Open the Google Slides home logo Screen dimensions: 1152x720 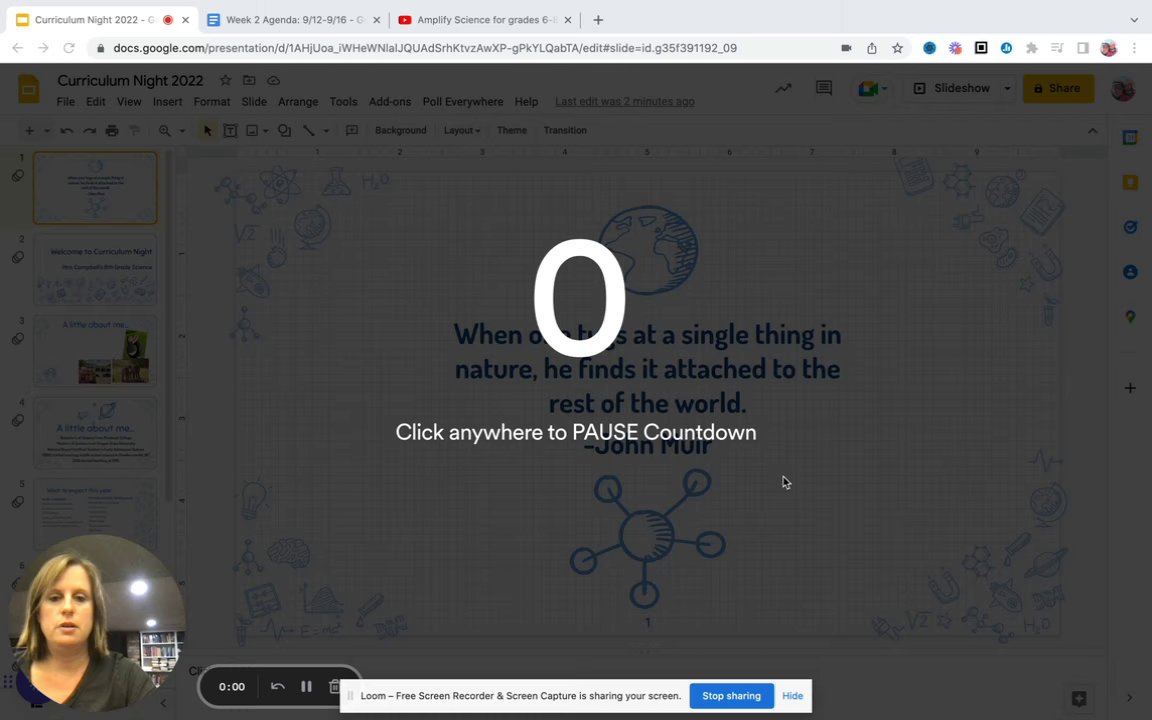pyautogui.click(x=29, y=90)
